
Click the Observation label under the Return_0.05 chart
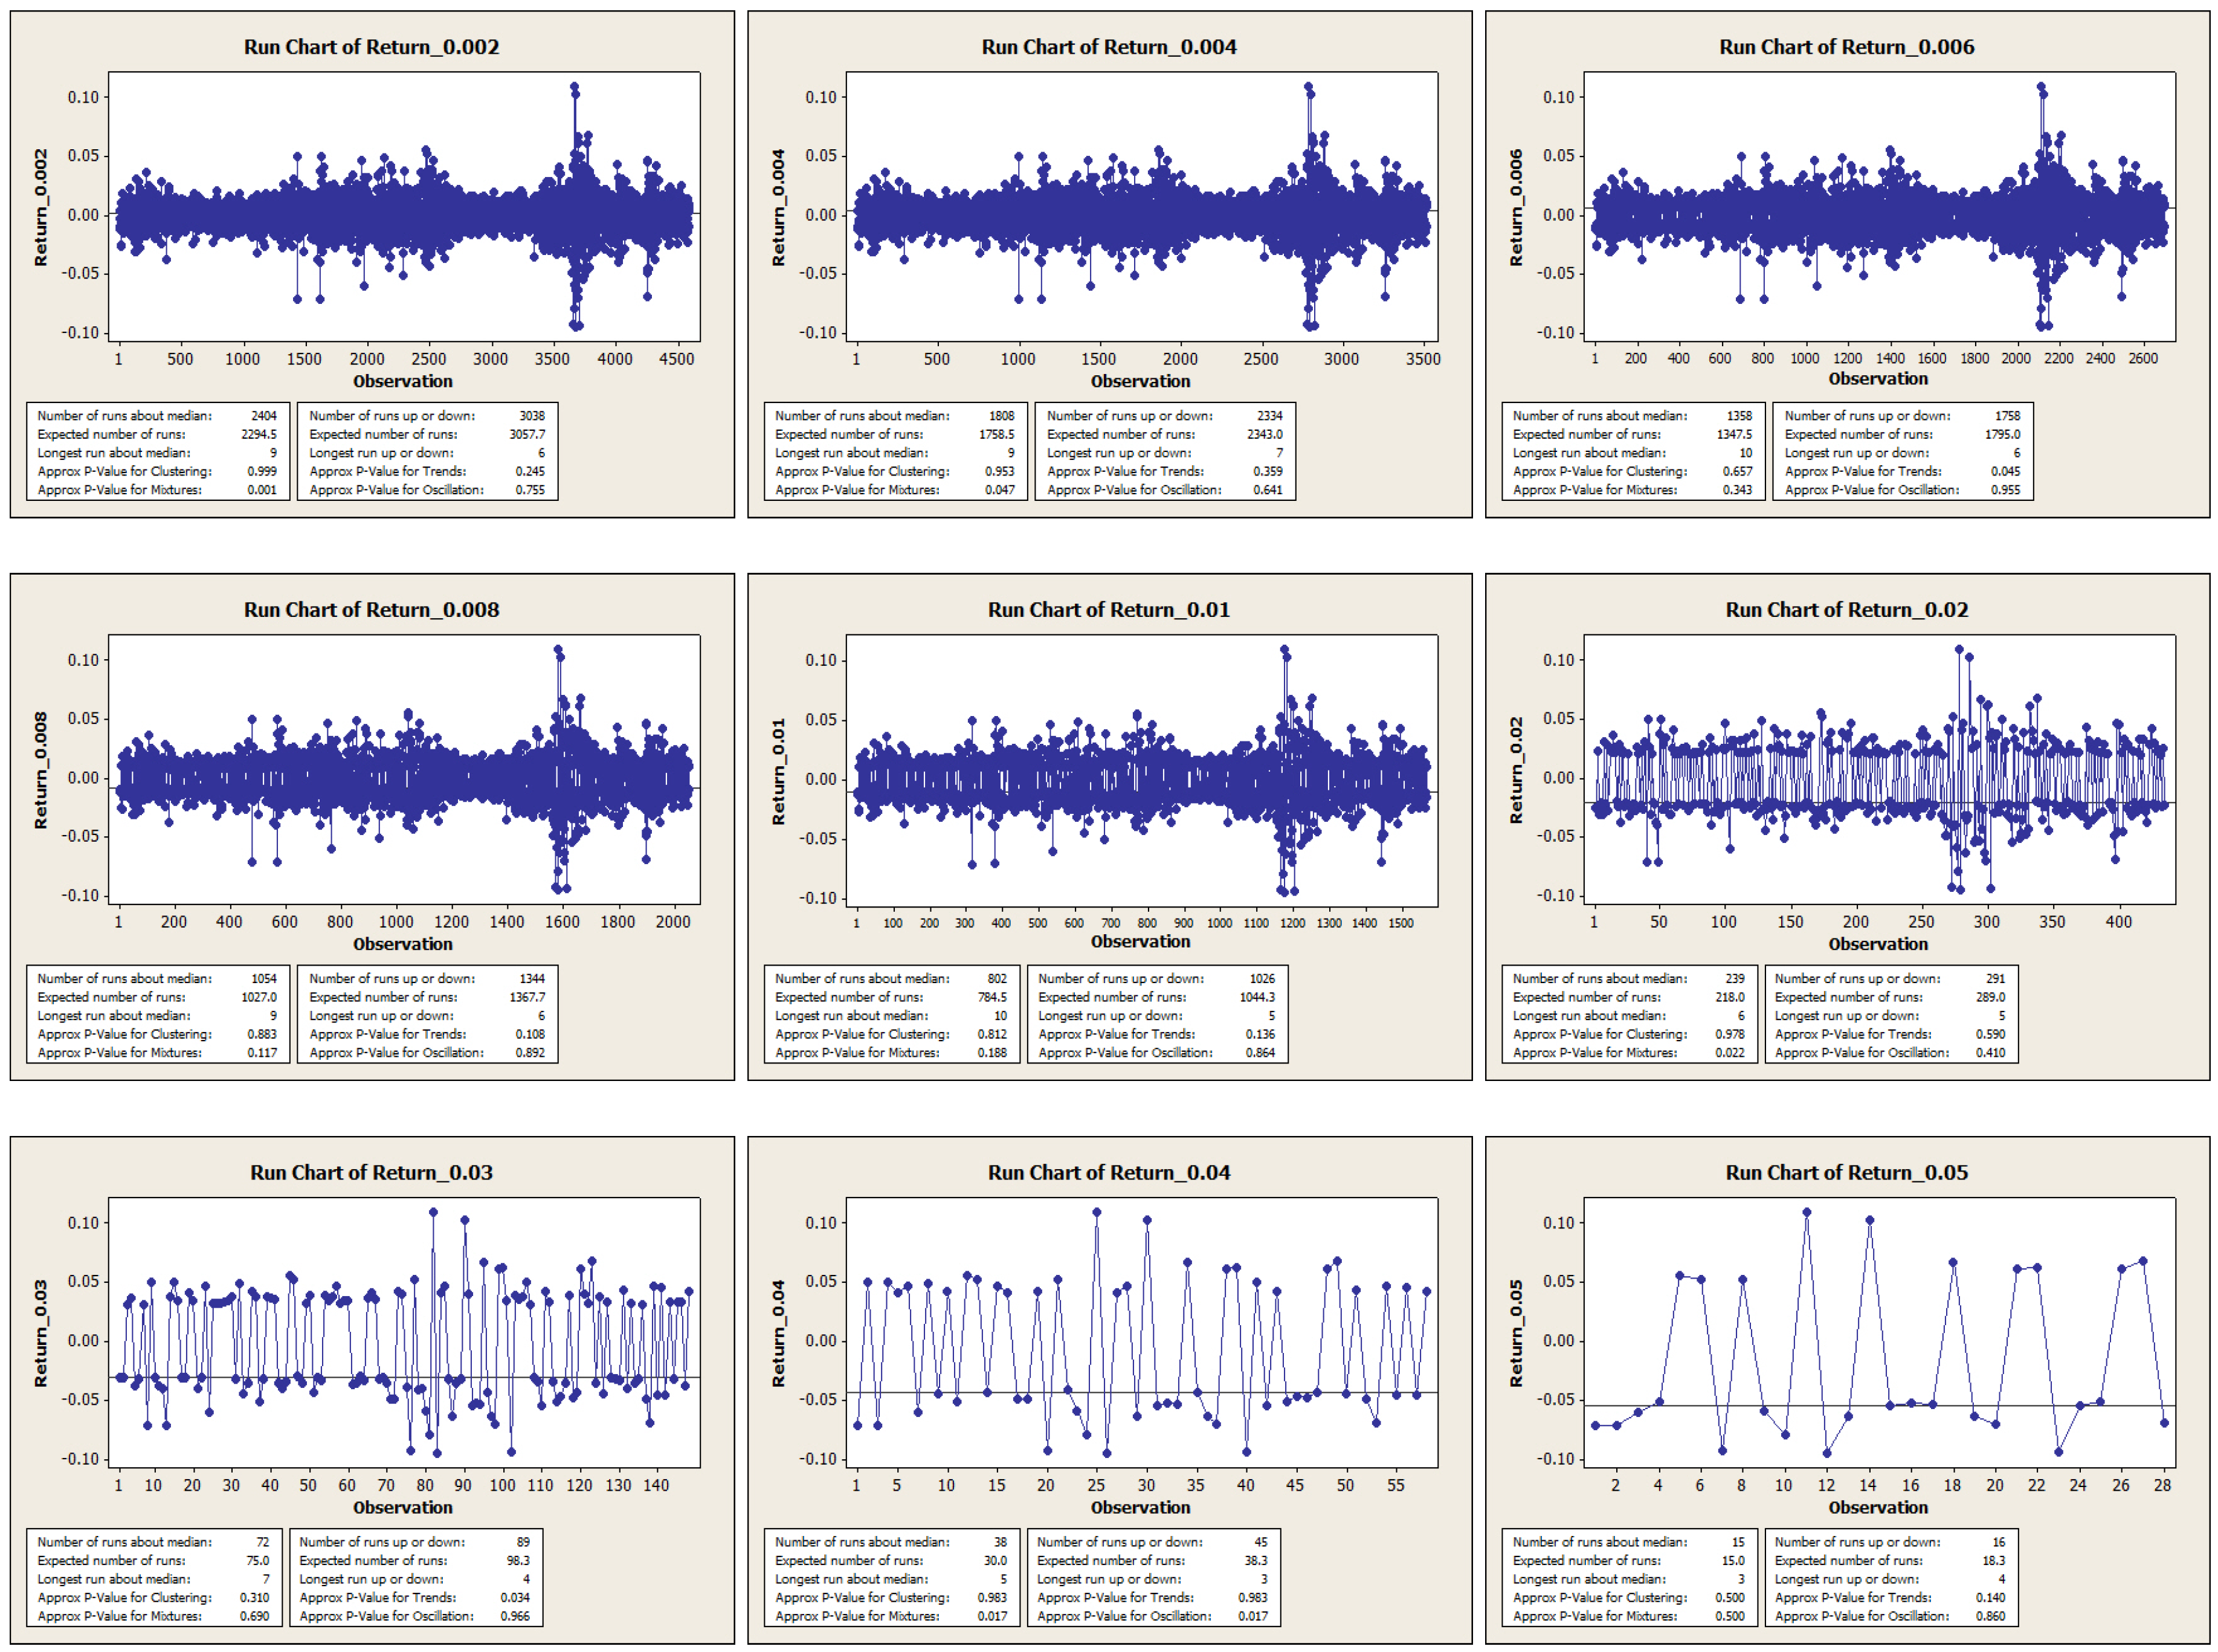click(1878, 1507)
